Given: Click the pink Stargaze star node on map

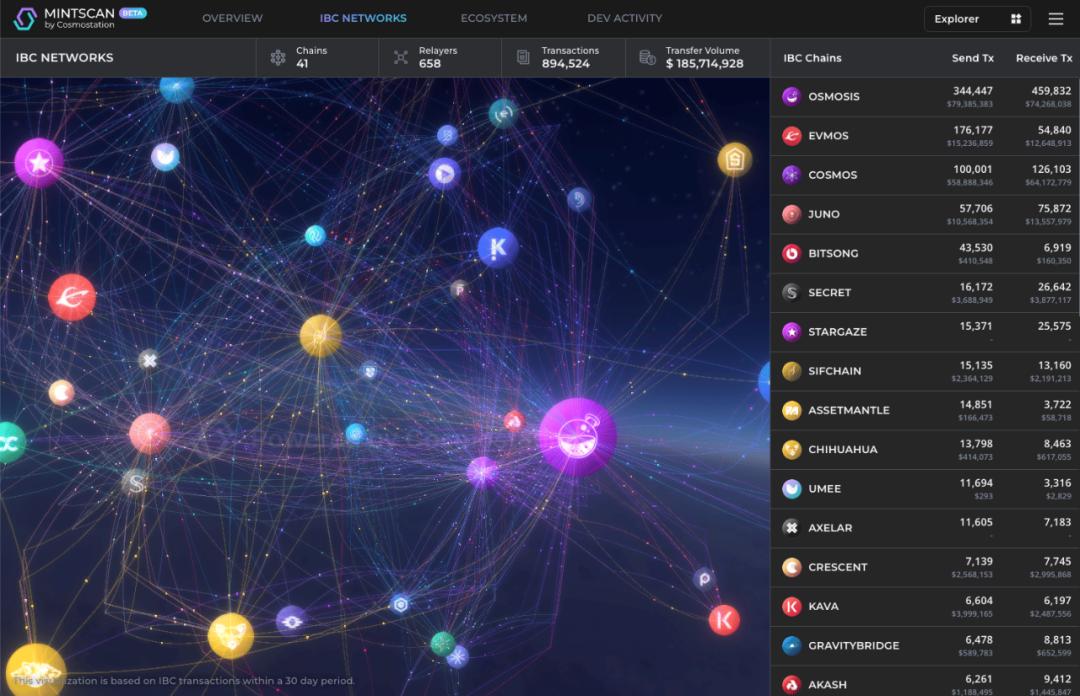Looking at the screenshot, I should (x=39, y=163).
